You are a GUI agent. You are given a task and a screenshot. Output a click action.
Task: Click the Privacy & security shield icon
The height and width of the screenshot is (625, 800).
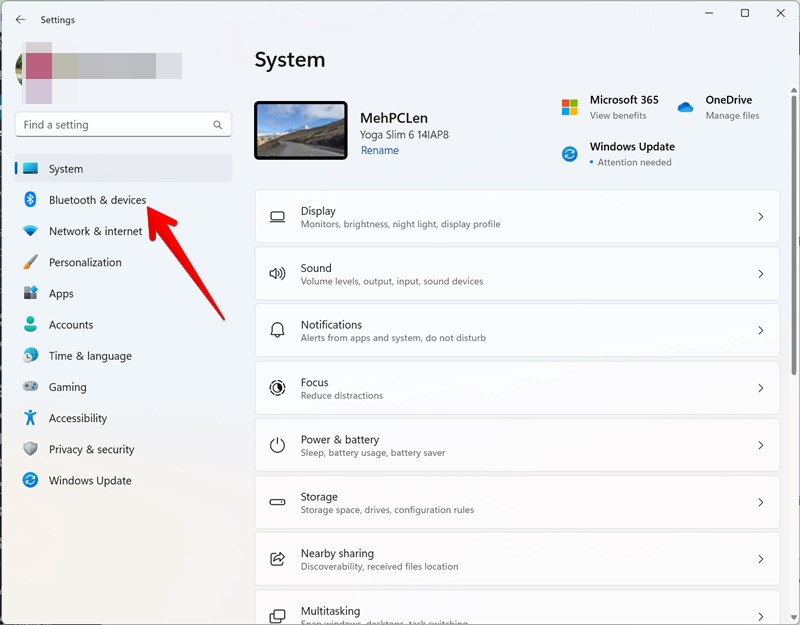[30, 449]
